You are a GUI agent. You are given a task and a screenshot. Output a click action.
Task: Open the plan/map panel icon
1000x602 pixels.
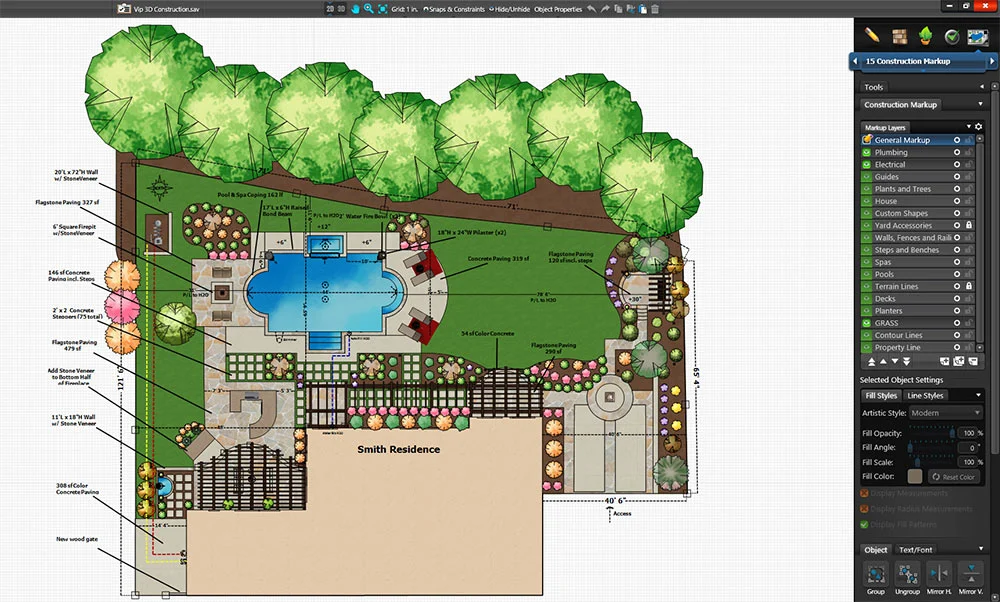(977, 36)
